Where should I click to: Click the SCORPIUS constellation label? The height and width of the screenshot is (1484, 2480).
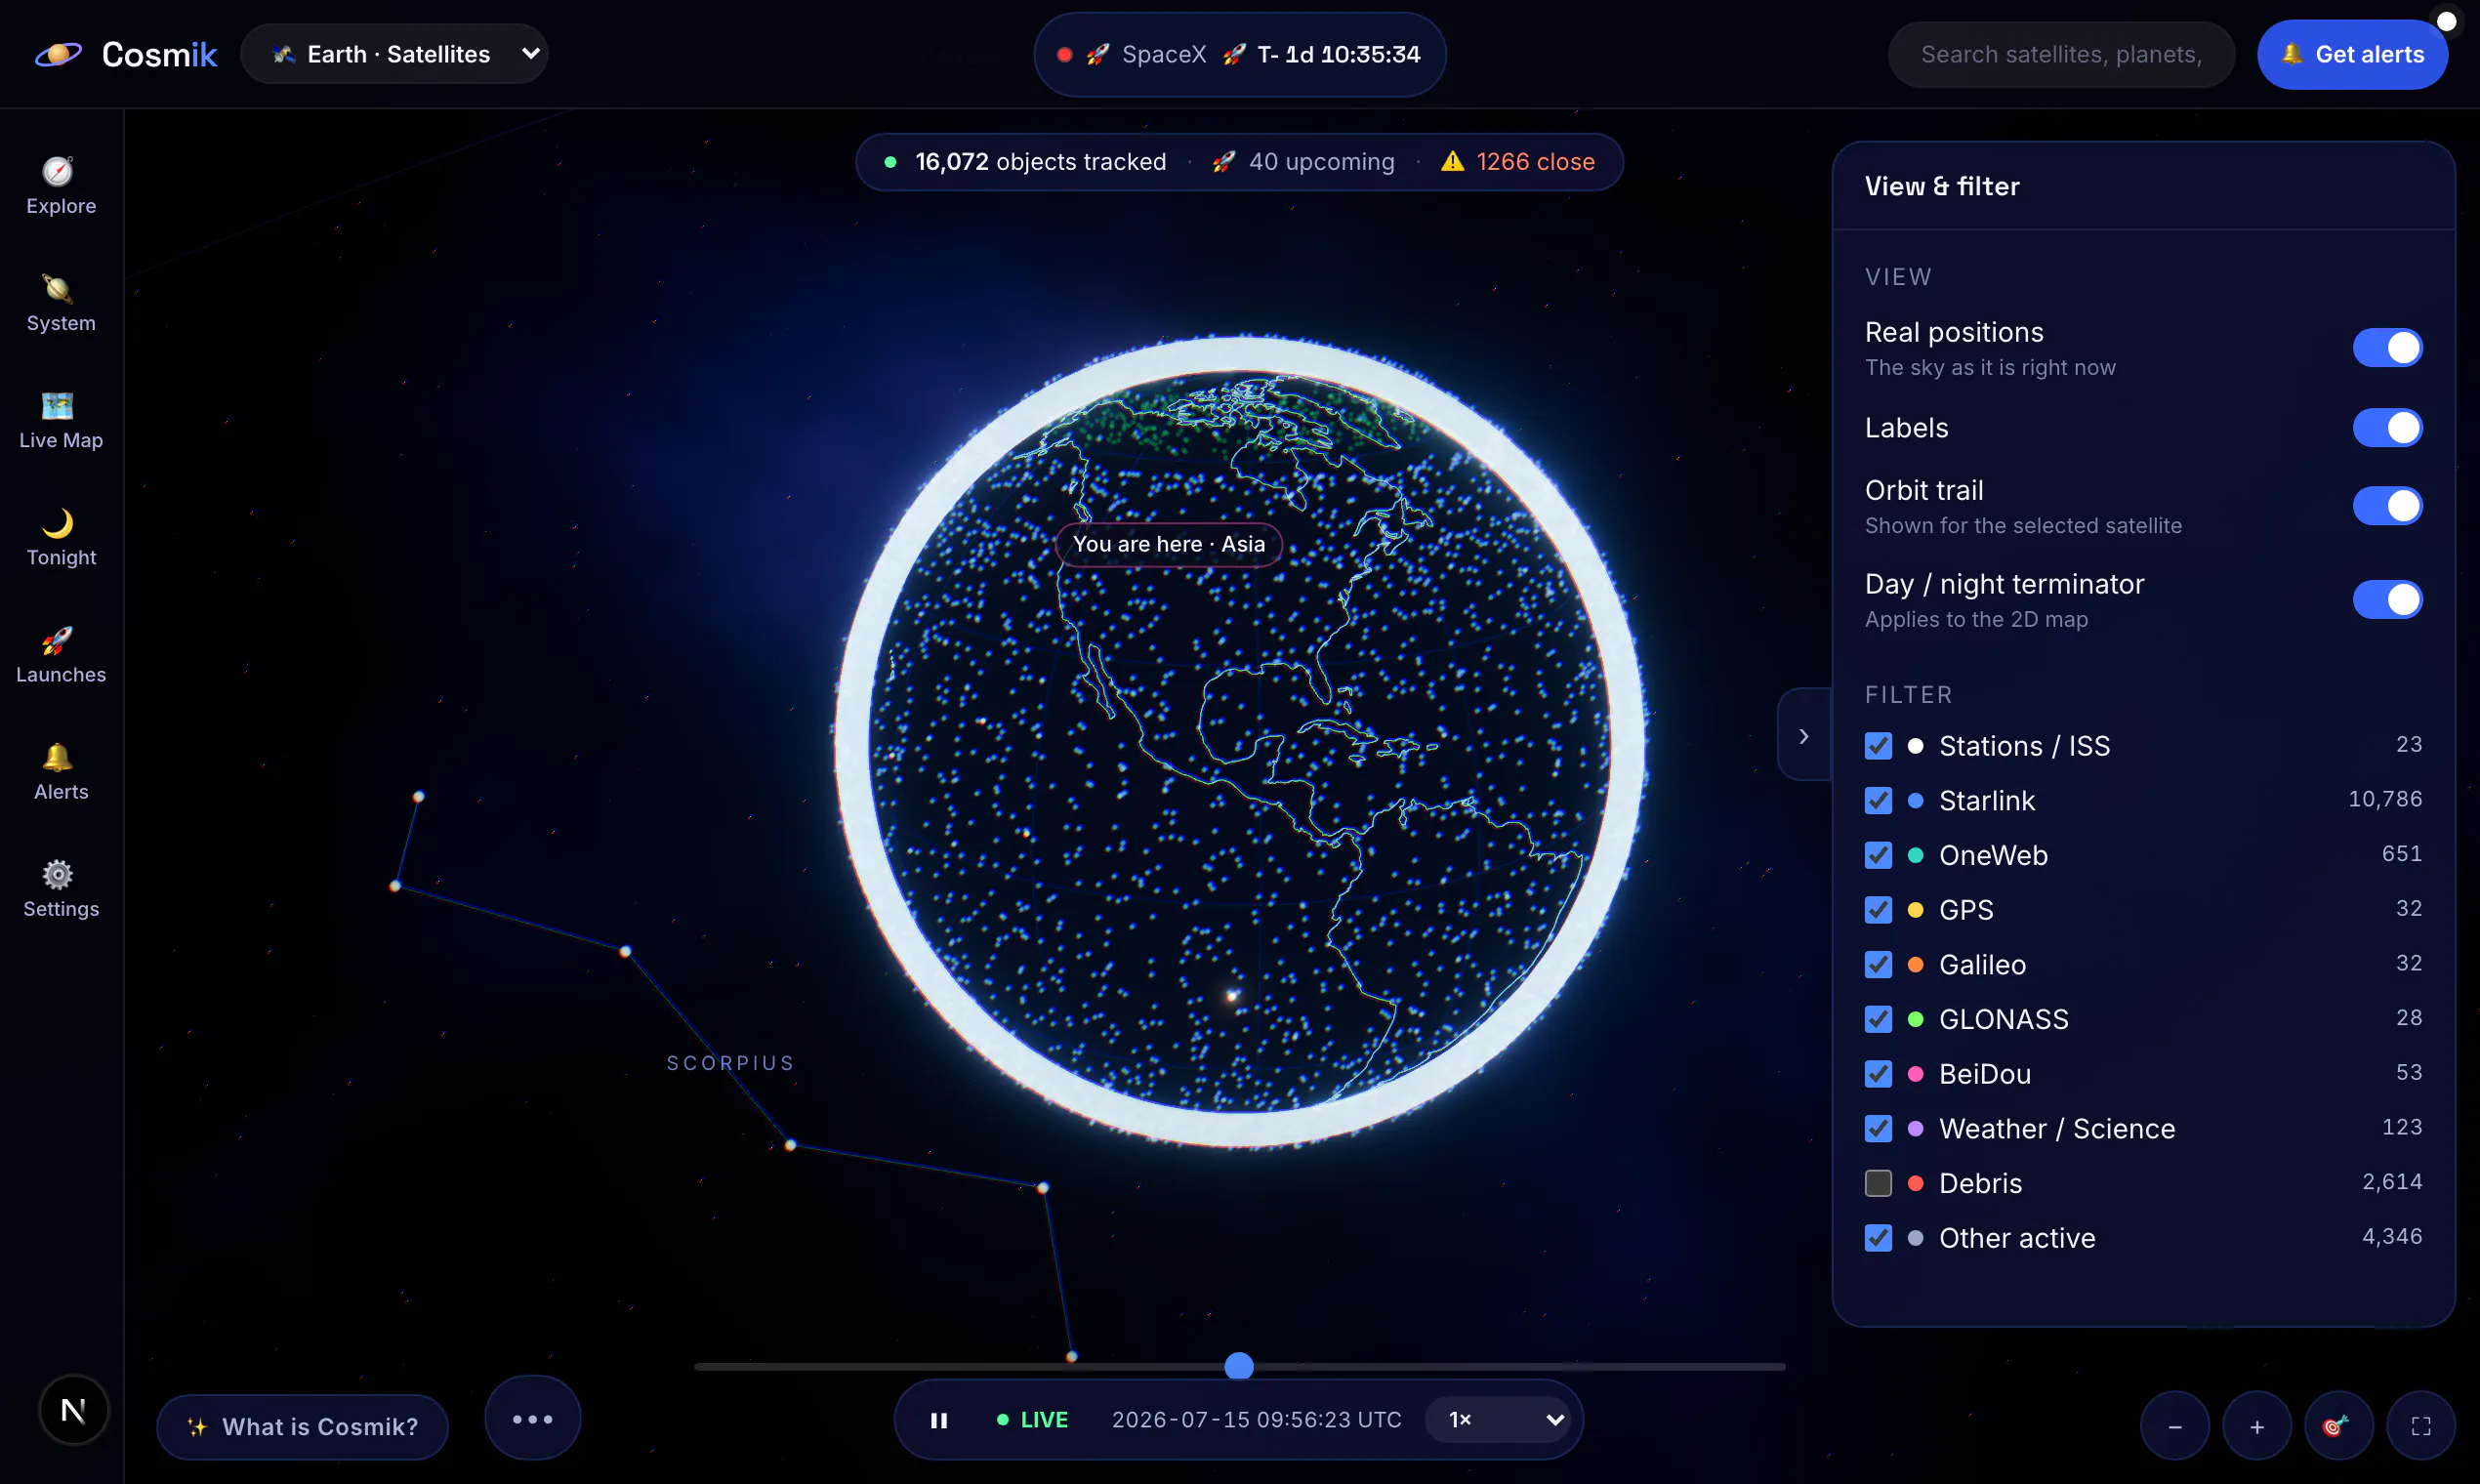point(730,1063)
